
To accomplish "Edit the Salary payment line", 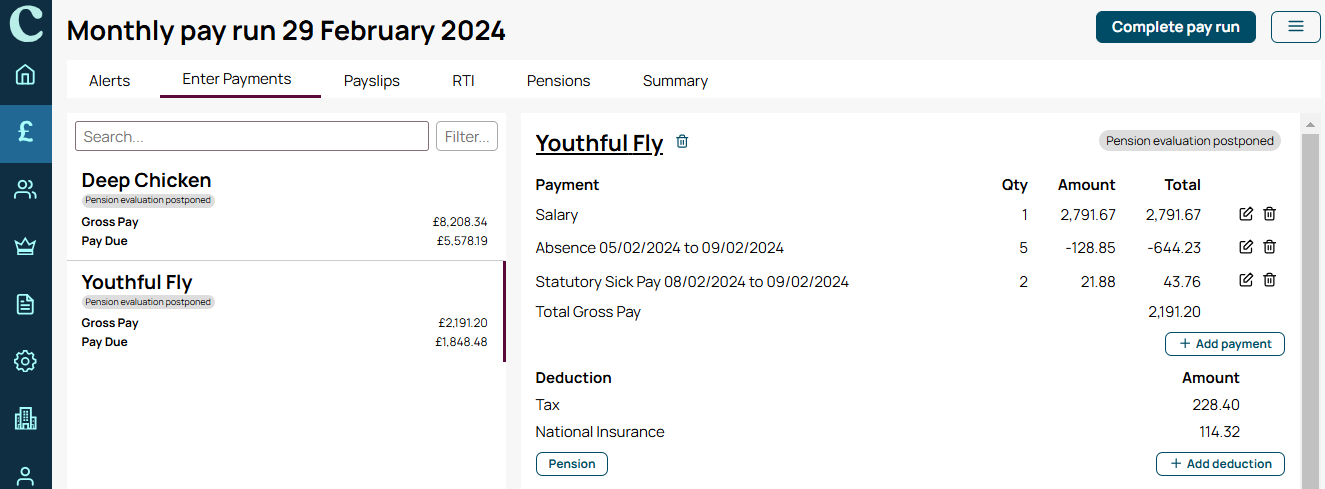I will [x=1246, y=214].
